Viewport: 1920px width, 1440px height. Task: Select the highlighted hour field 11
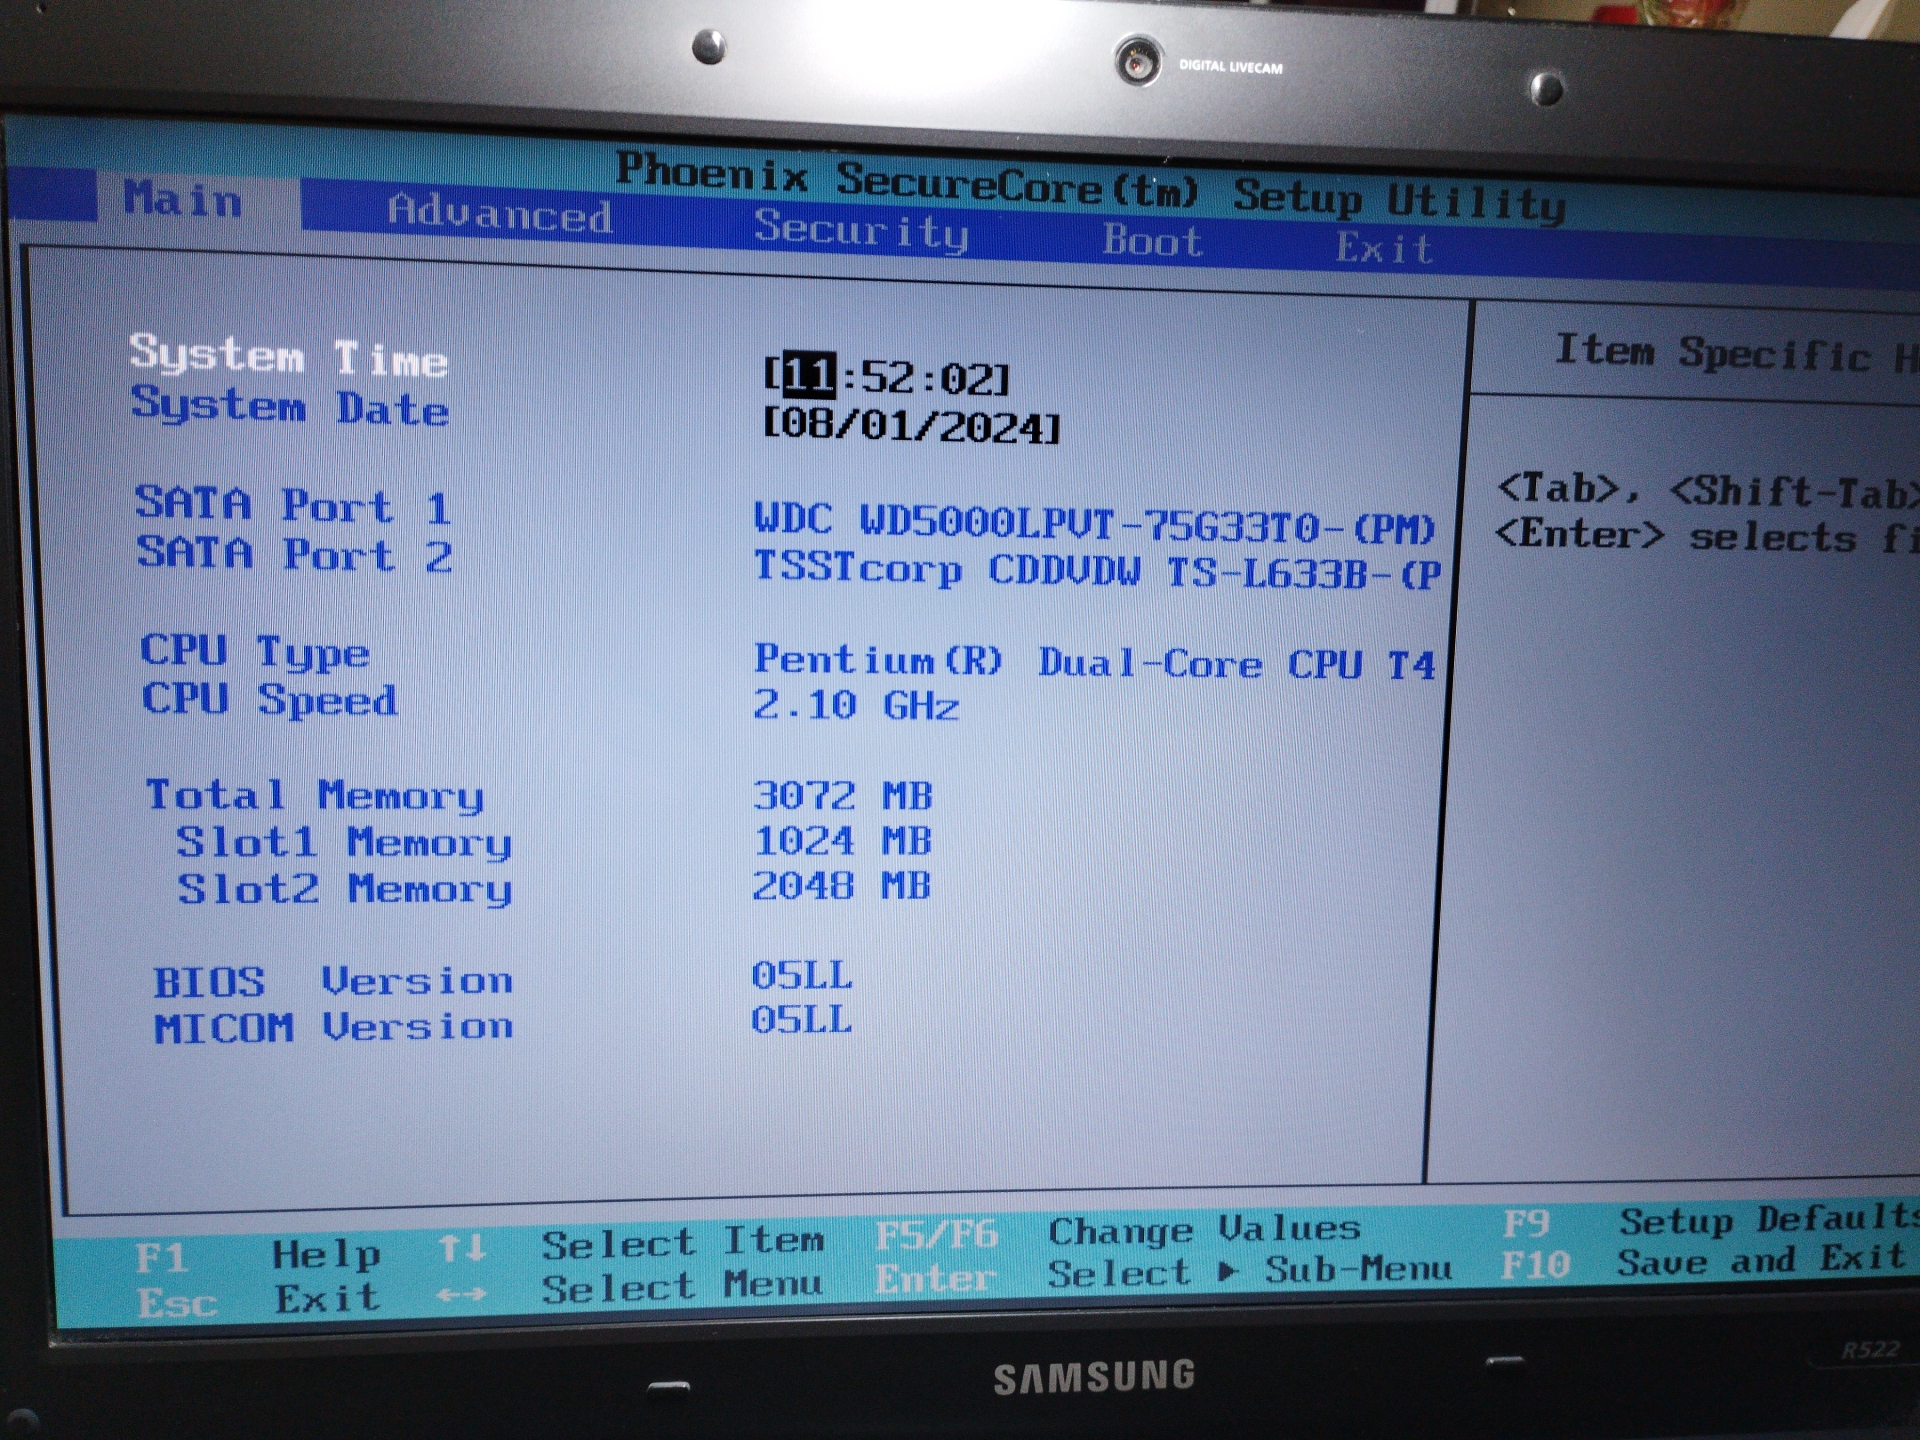[808, 375]
